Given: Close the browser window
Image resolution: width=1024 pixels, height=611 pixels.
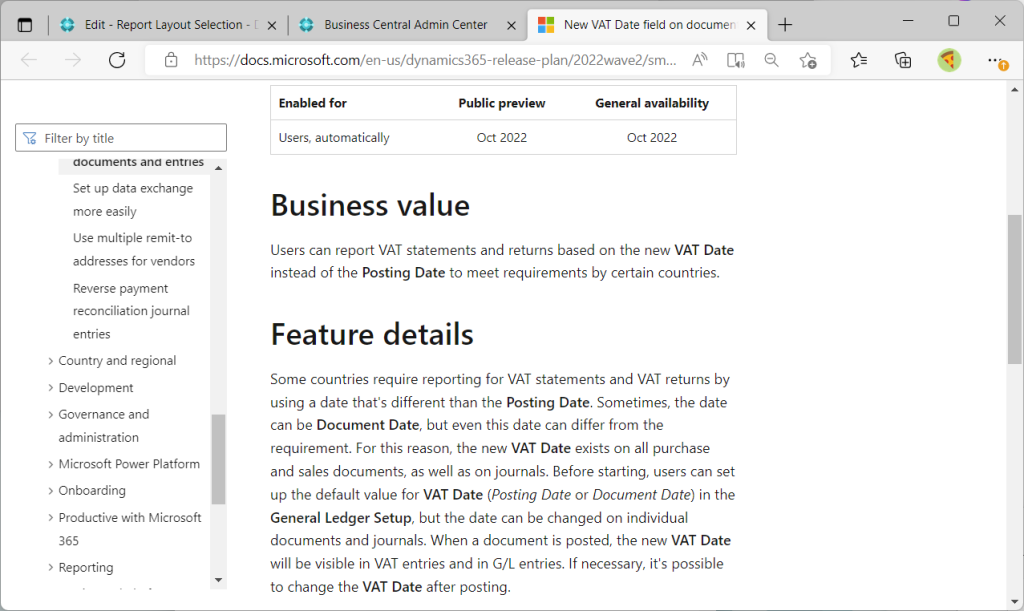Looking at the screenshot, I should pyautogui.click(x=1000, y=21).
